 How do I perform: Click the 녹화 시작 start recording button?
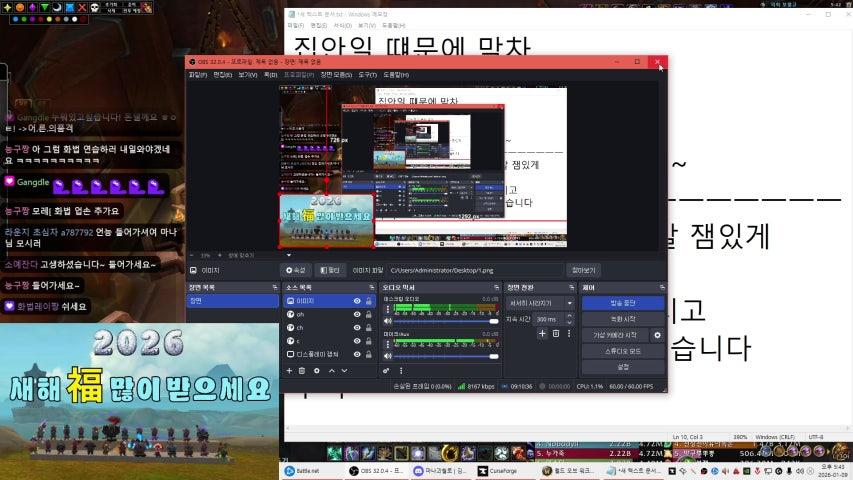click(623, 319)
